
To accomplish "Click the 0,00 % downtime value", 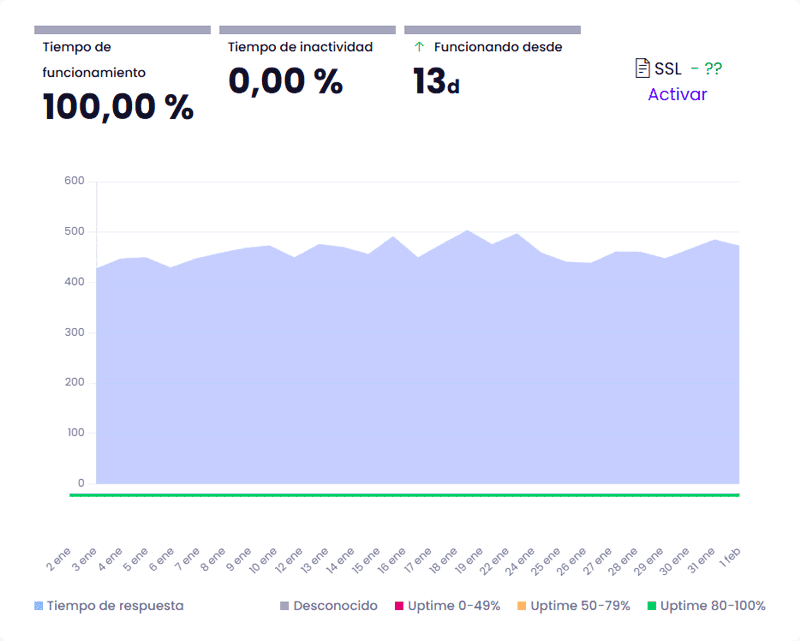I will point(285,81).
